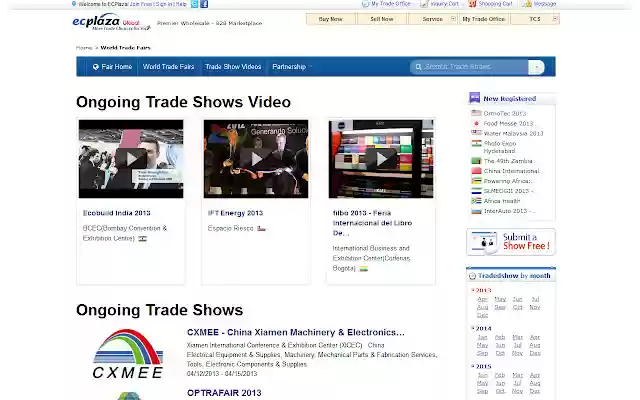The height and width of the screenshot is (400, 640).
Task: Click the My Trade Office icon in the top bar
Action: click(x=365, y=4)
